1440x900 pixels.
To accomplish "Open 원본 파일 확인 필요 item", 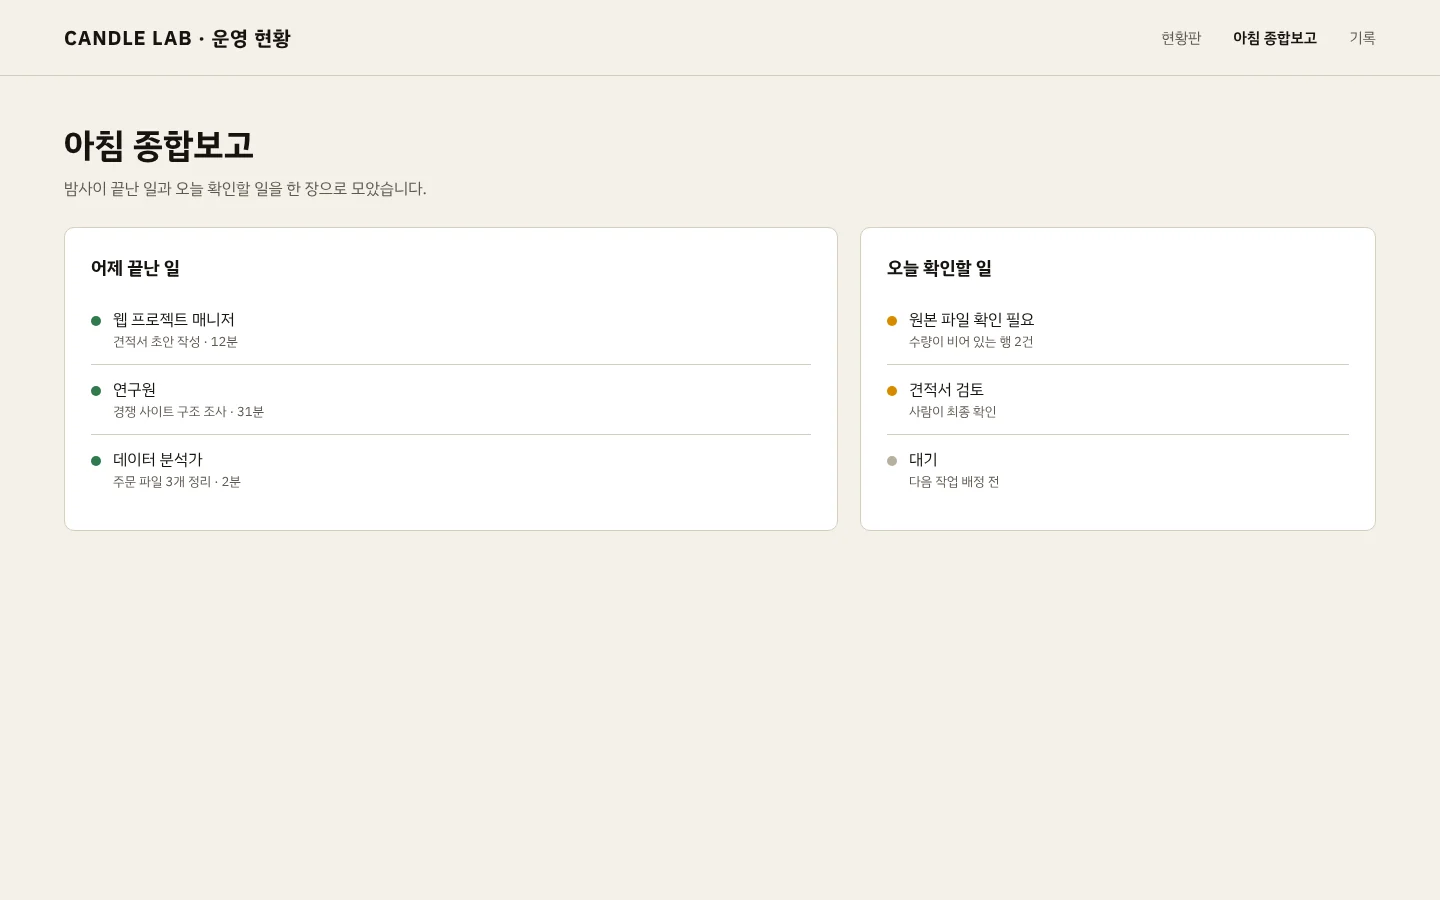I will coord(1118,330).
